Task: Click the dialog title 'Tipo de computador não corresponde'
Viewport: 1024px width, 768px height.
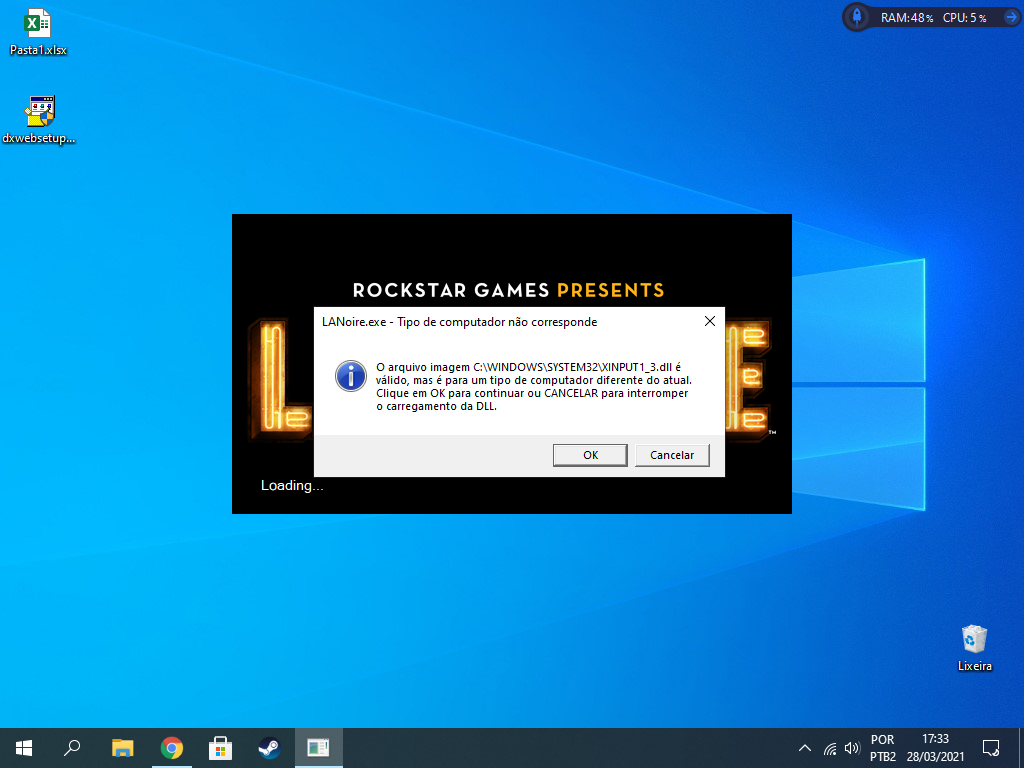Action: 497,322
